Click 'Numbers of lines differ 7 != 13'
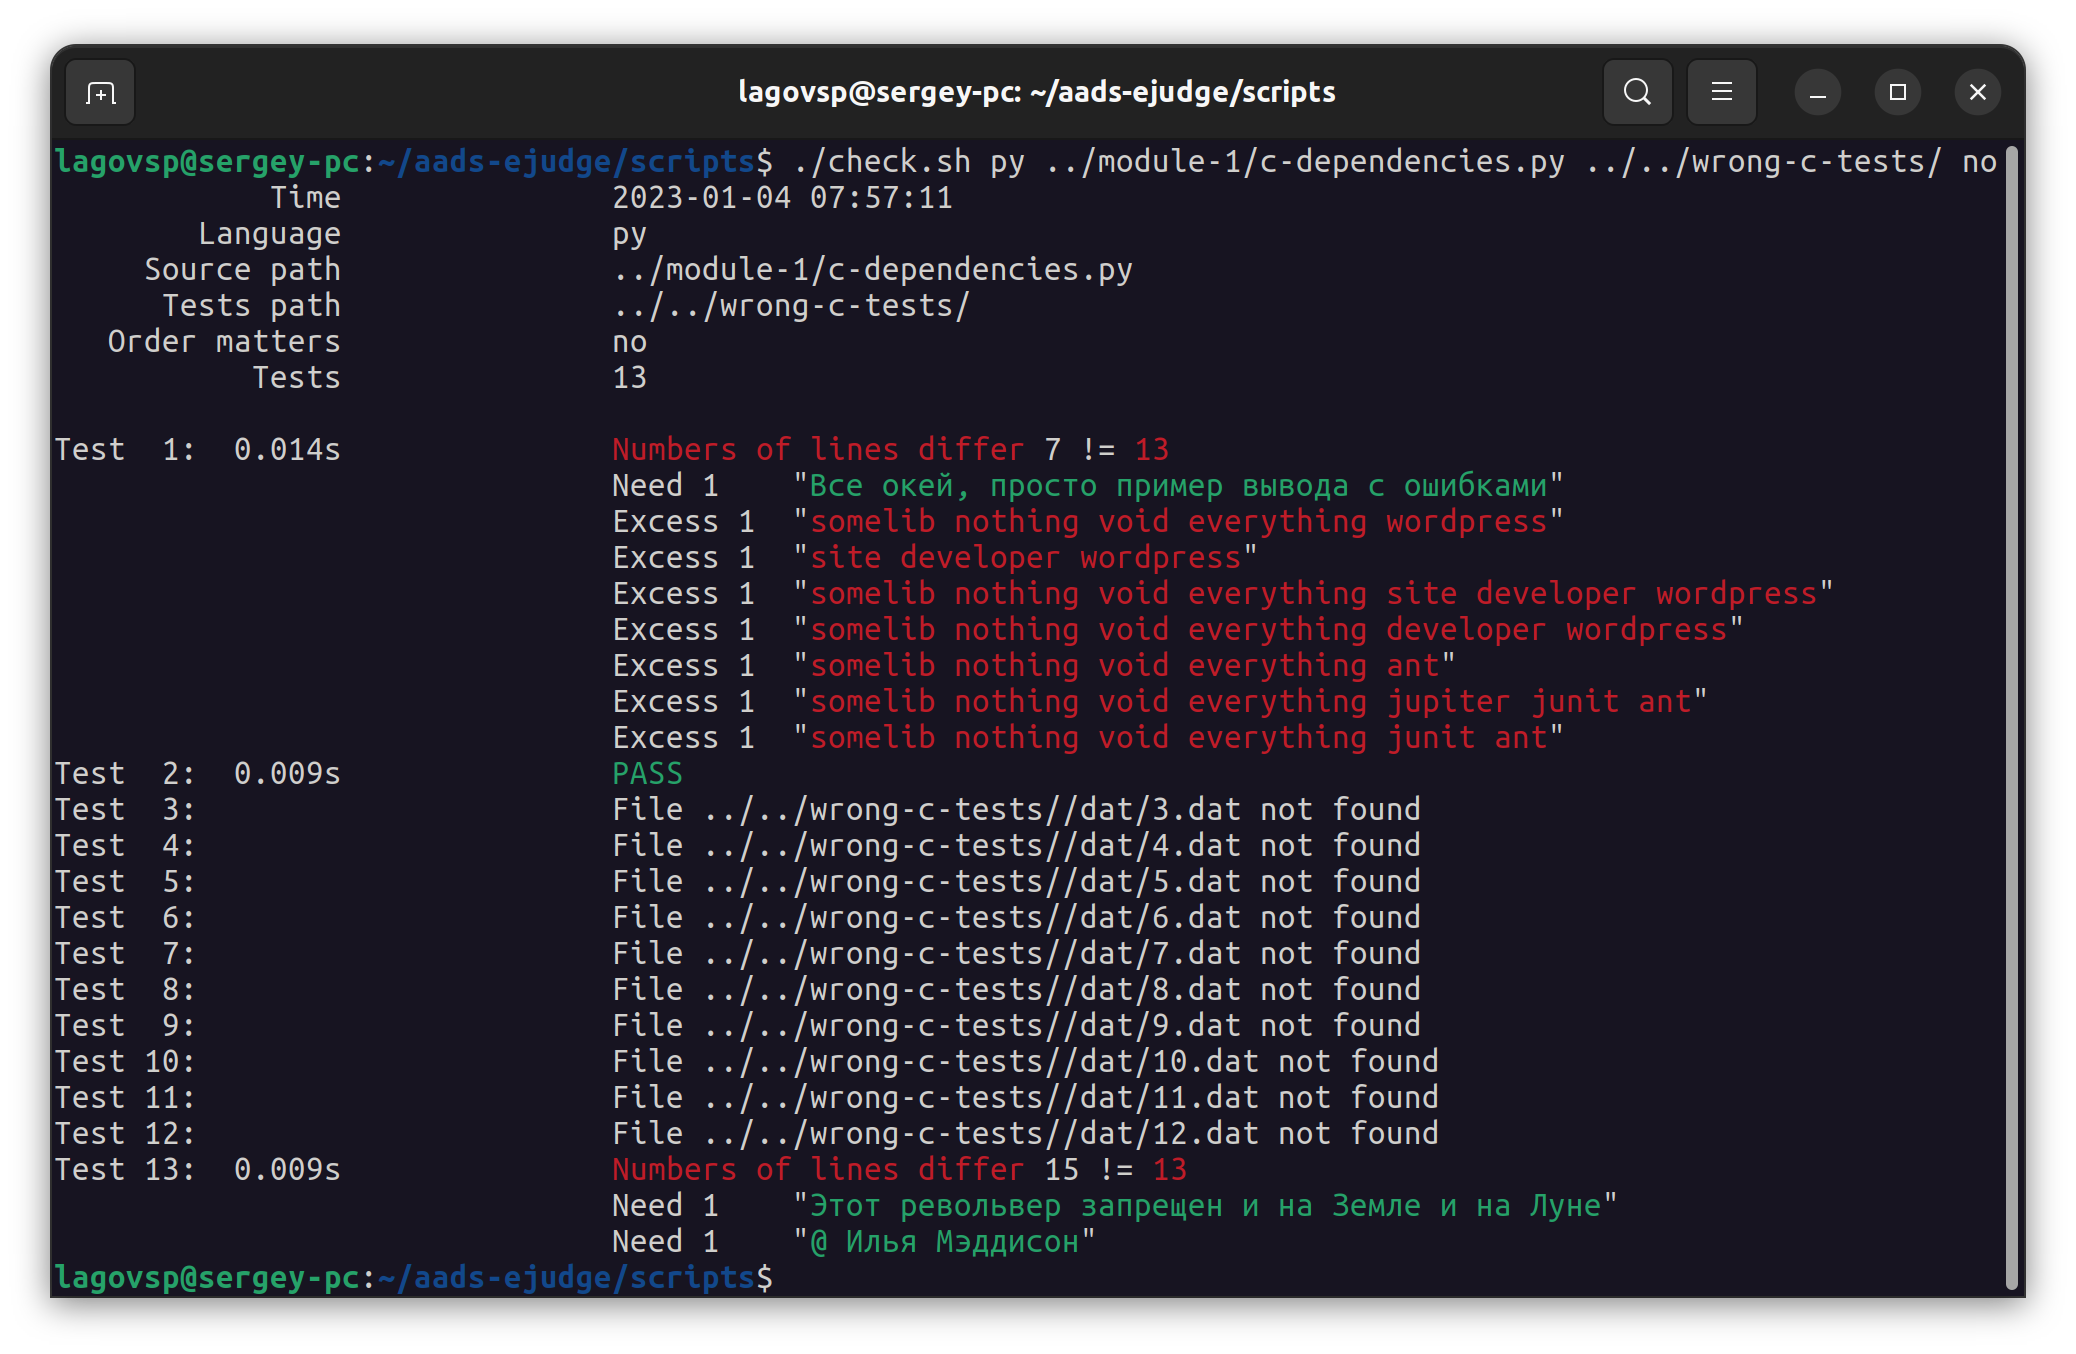 (x=890, y=450)
